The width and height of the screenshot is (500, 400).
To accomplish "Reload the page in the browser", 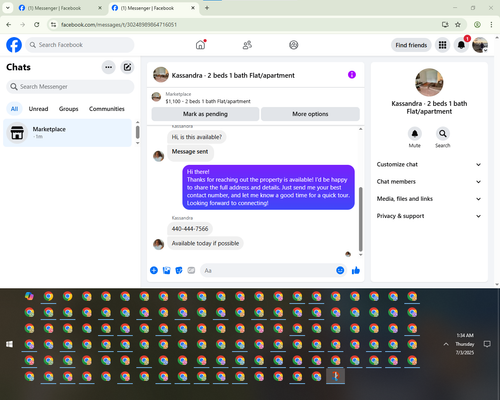I will 37,24.
